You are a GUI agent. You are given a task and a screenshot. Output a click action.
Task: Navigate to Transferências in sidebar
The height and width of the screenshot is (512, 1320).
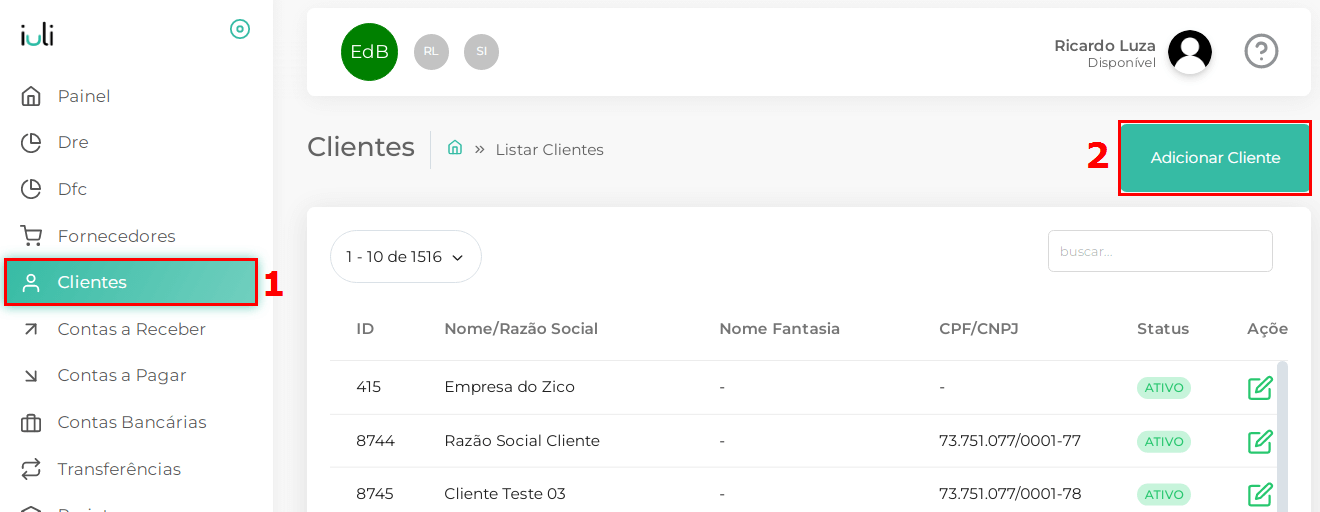point(119,469)
